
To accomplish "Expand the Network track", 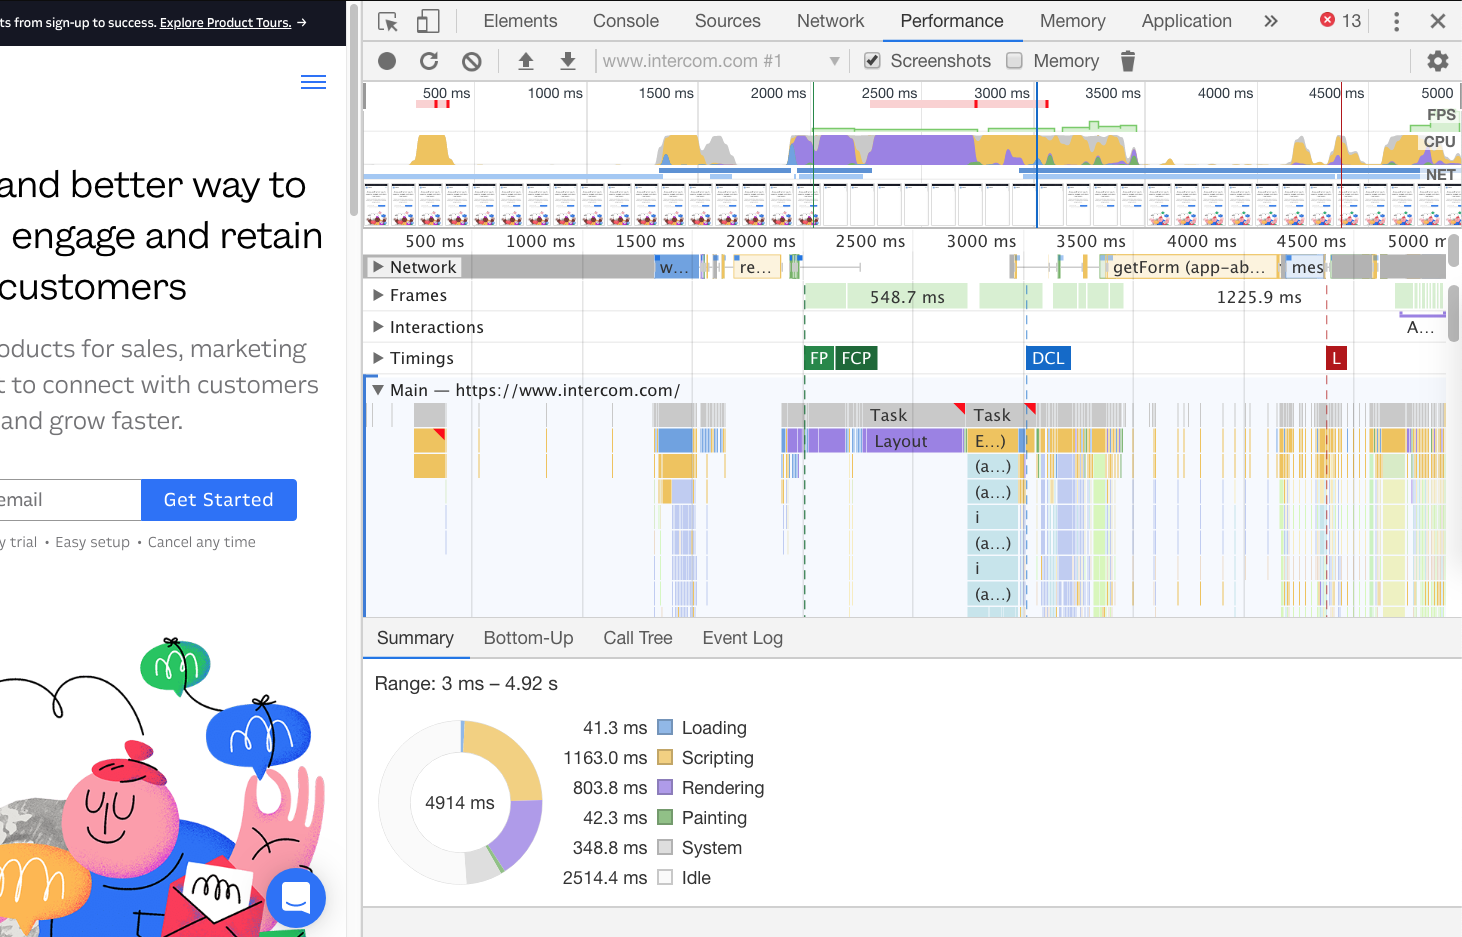I will [x=378, y=267].
